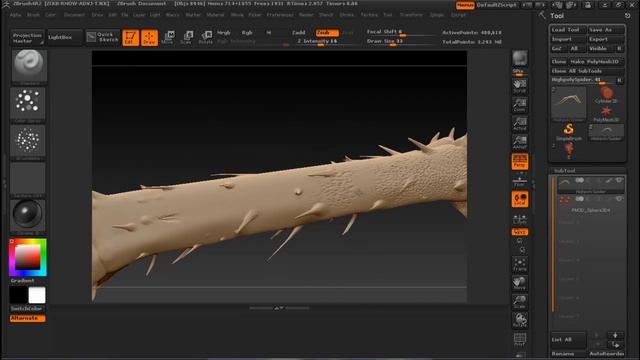Screen dimensions: 640x360
Task: Toggle the L.Sym button
Action: pos(520,219)
